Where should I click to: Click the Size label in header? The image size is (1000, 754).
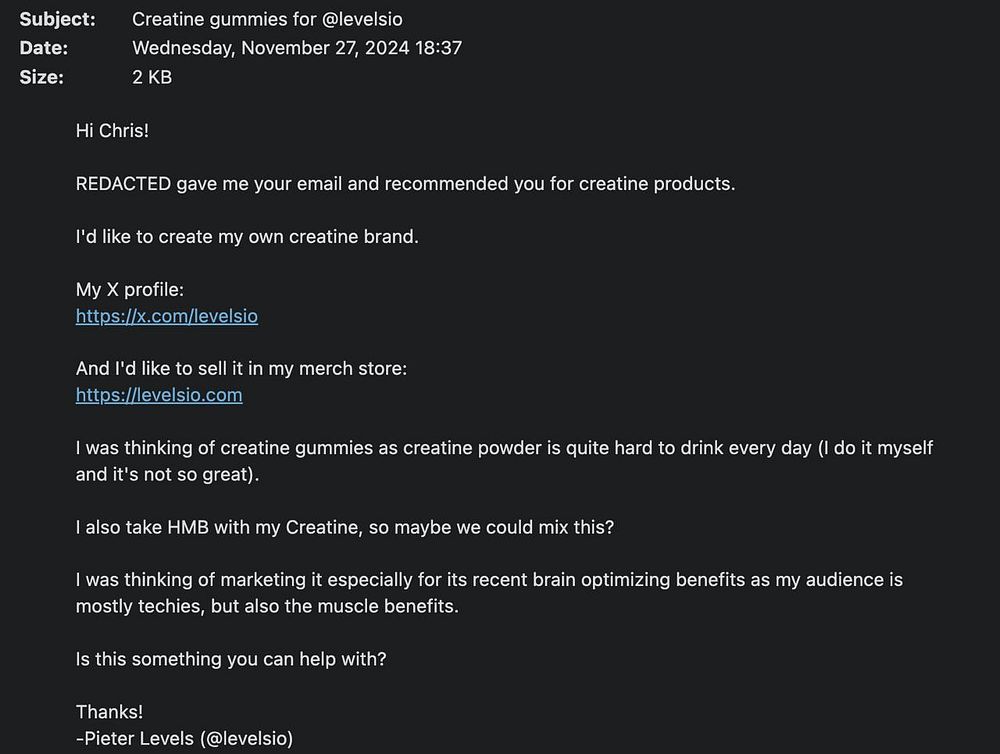pyautogui.click(x=41, y=76)
